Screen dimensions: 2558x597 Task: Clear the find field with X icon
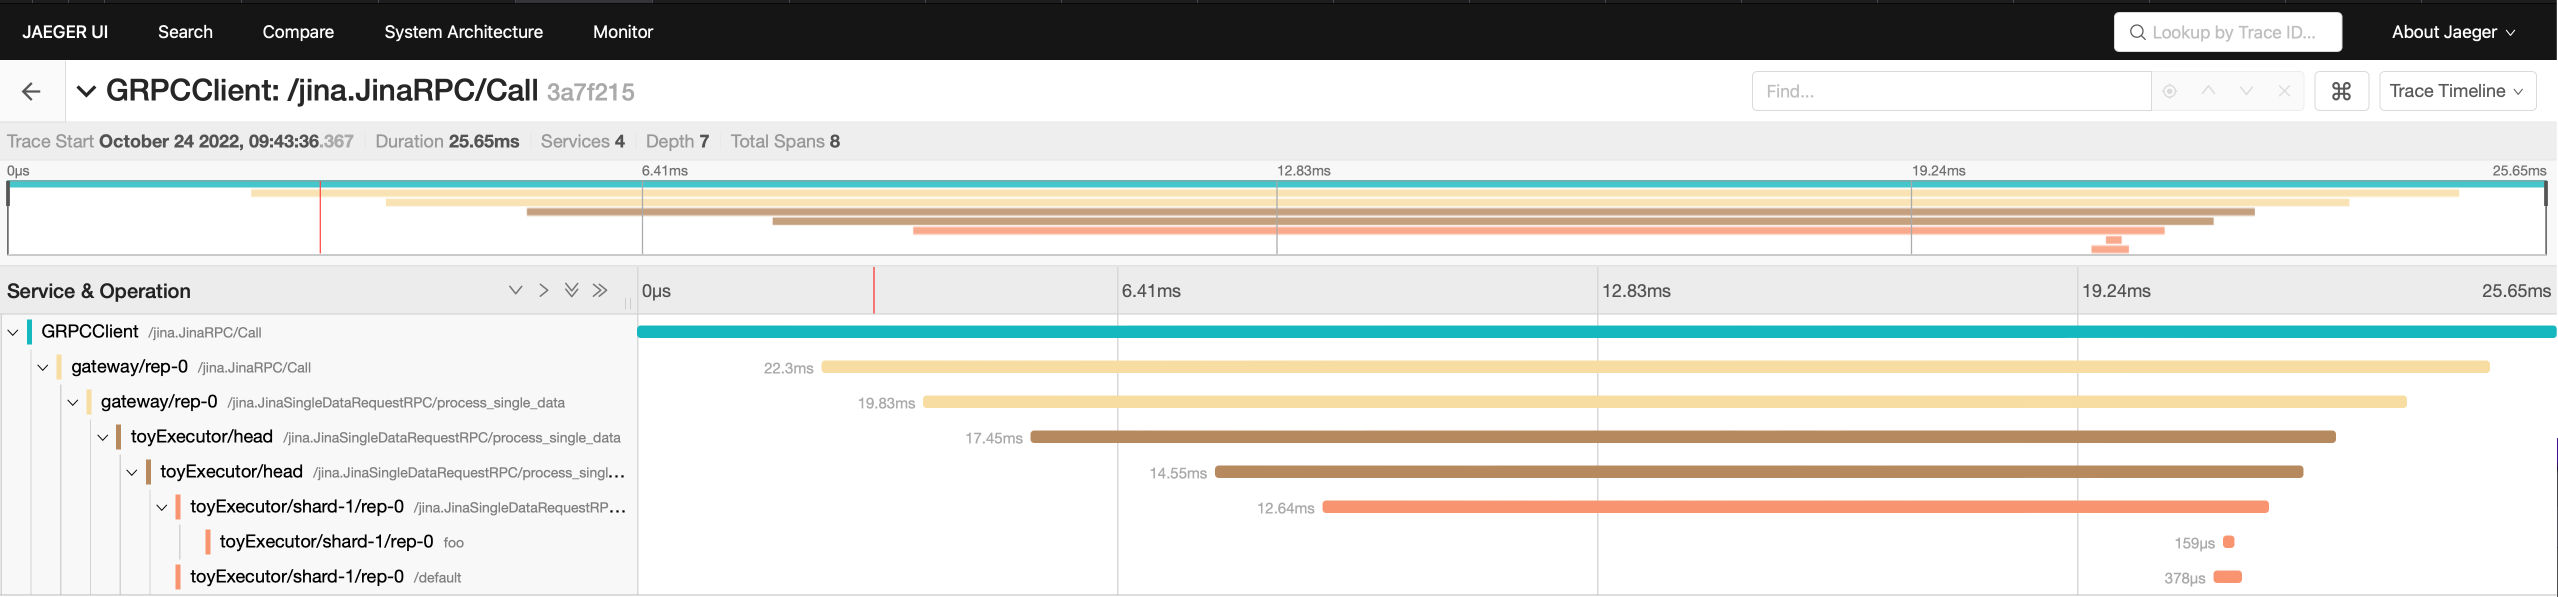[2284, 91]
